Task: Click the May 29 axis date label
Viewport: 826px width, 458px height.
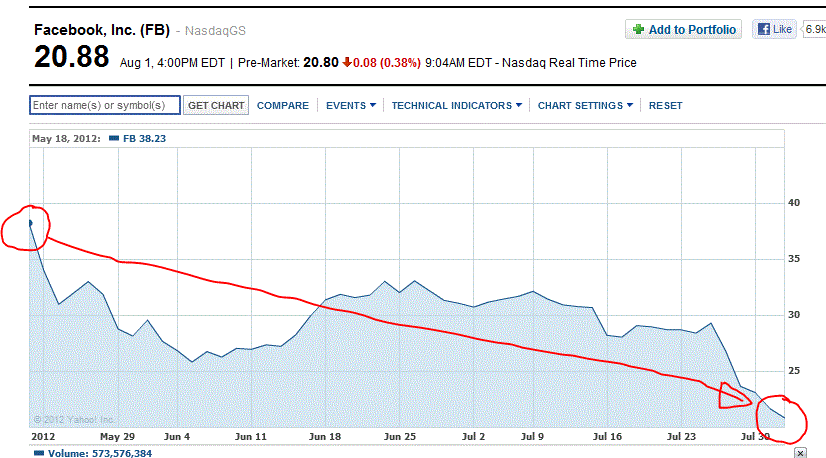Action: click(117, 436)
